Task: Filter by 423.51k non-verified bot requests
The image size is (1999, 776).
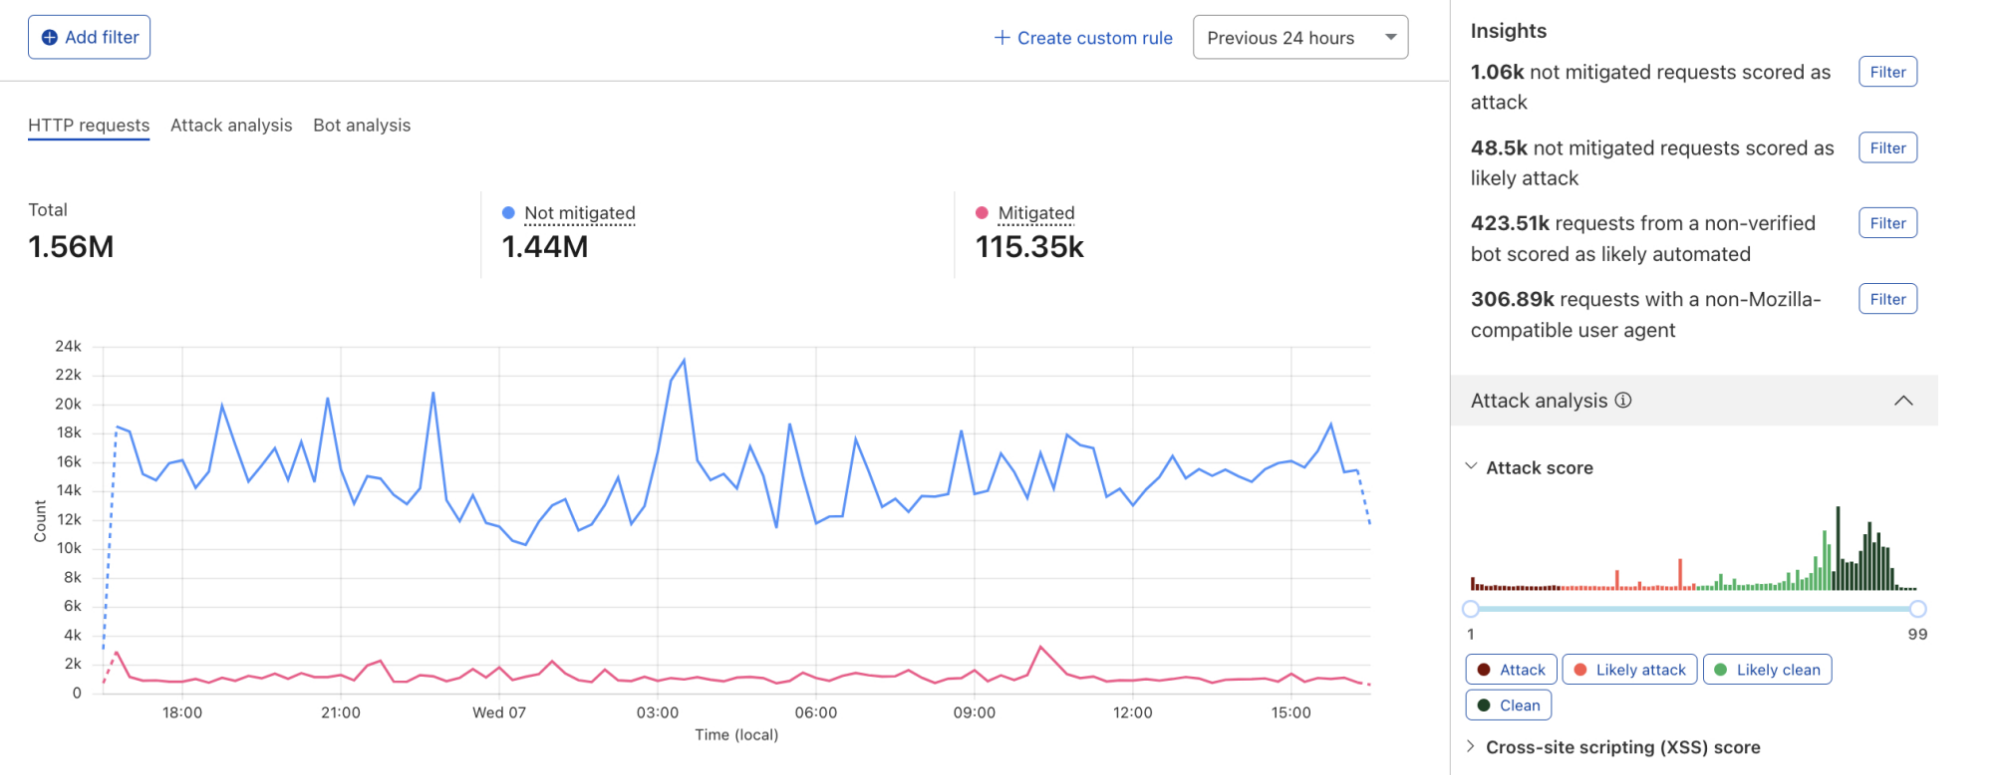Action: (x=1888, y=223)
